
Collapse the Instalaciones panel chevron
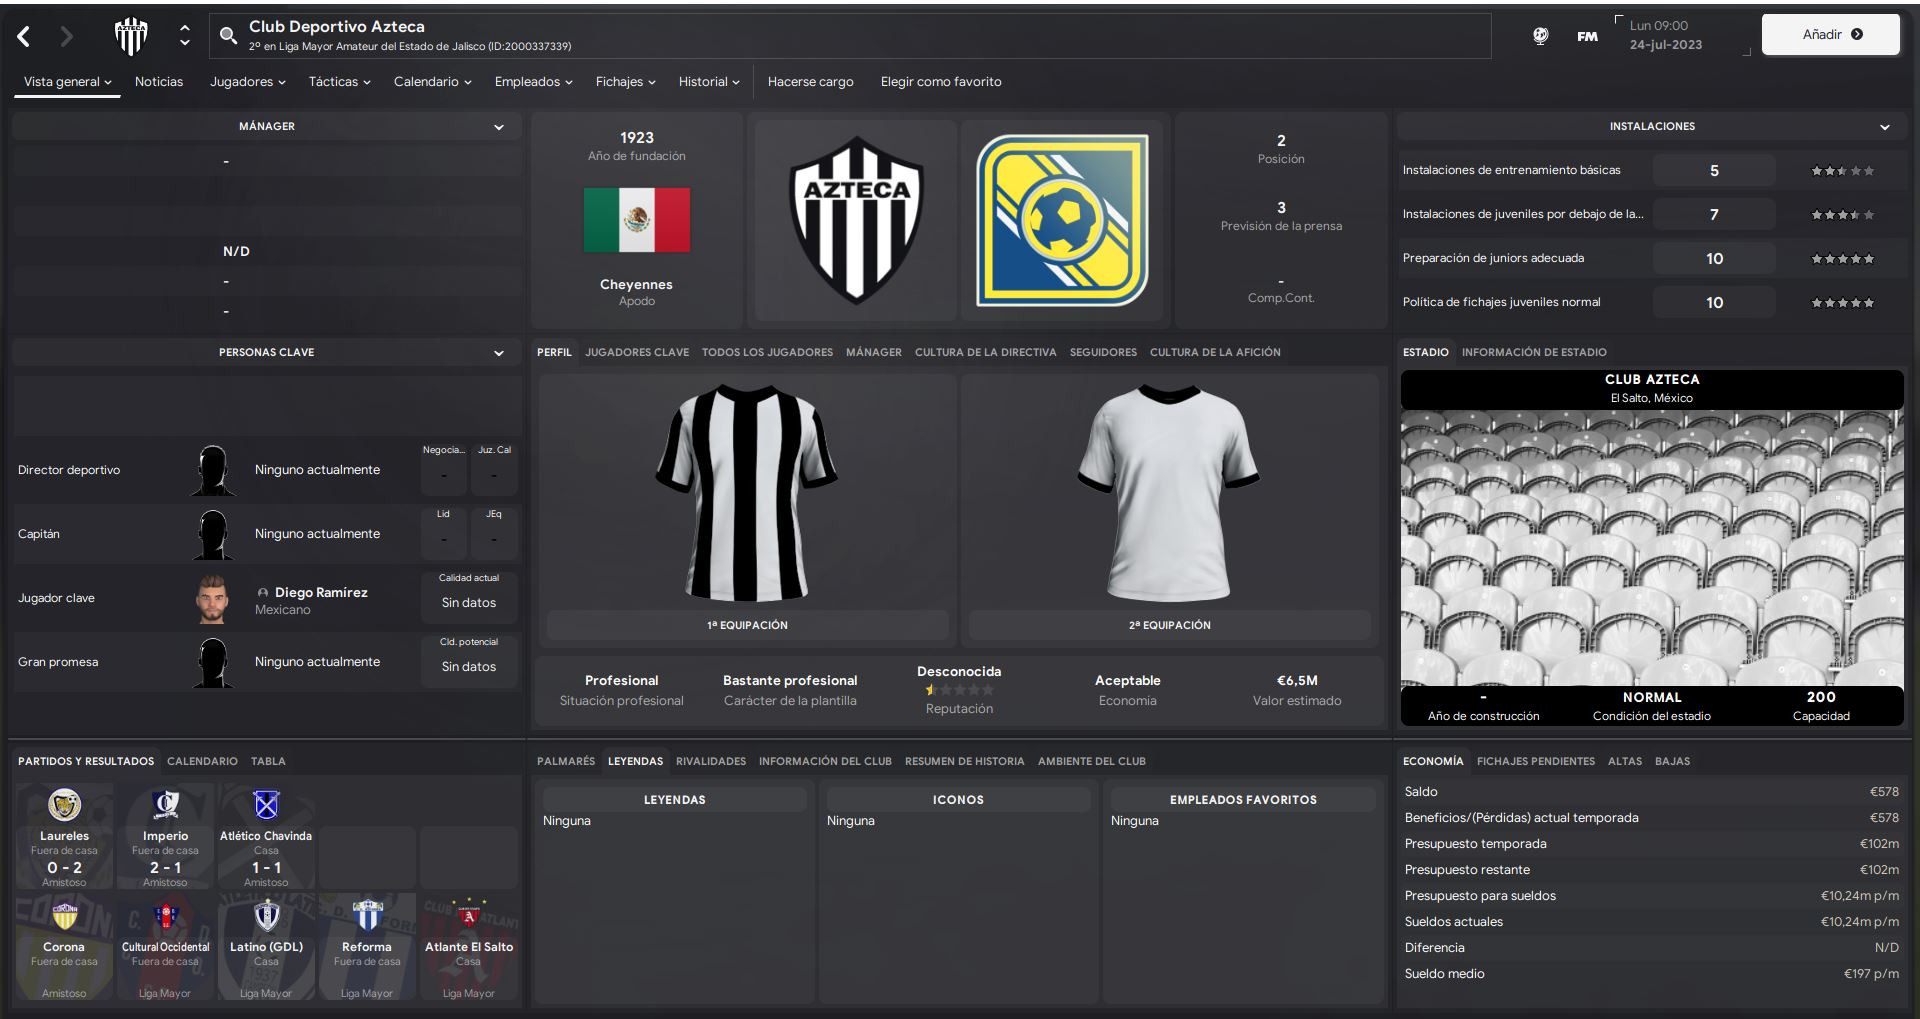pos(1885,127)
